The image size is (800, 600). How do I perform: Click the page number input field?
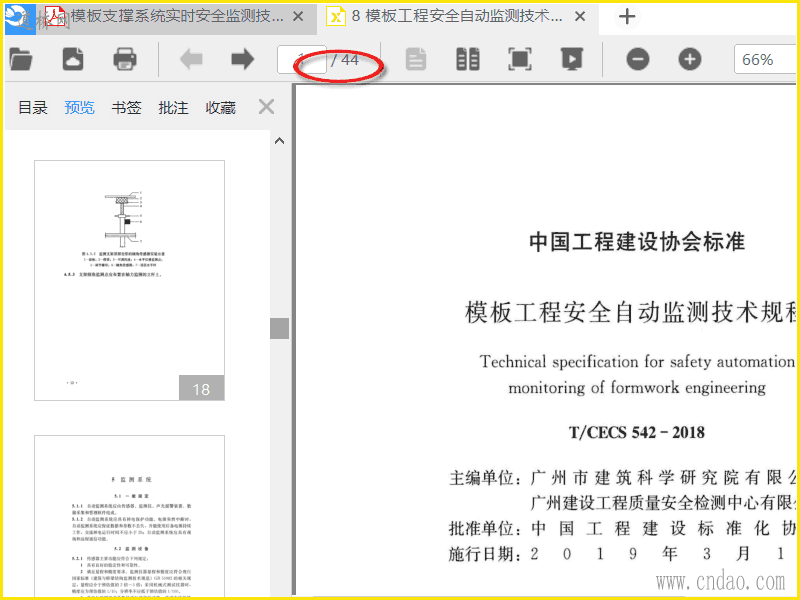point(302,59)
